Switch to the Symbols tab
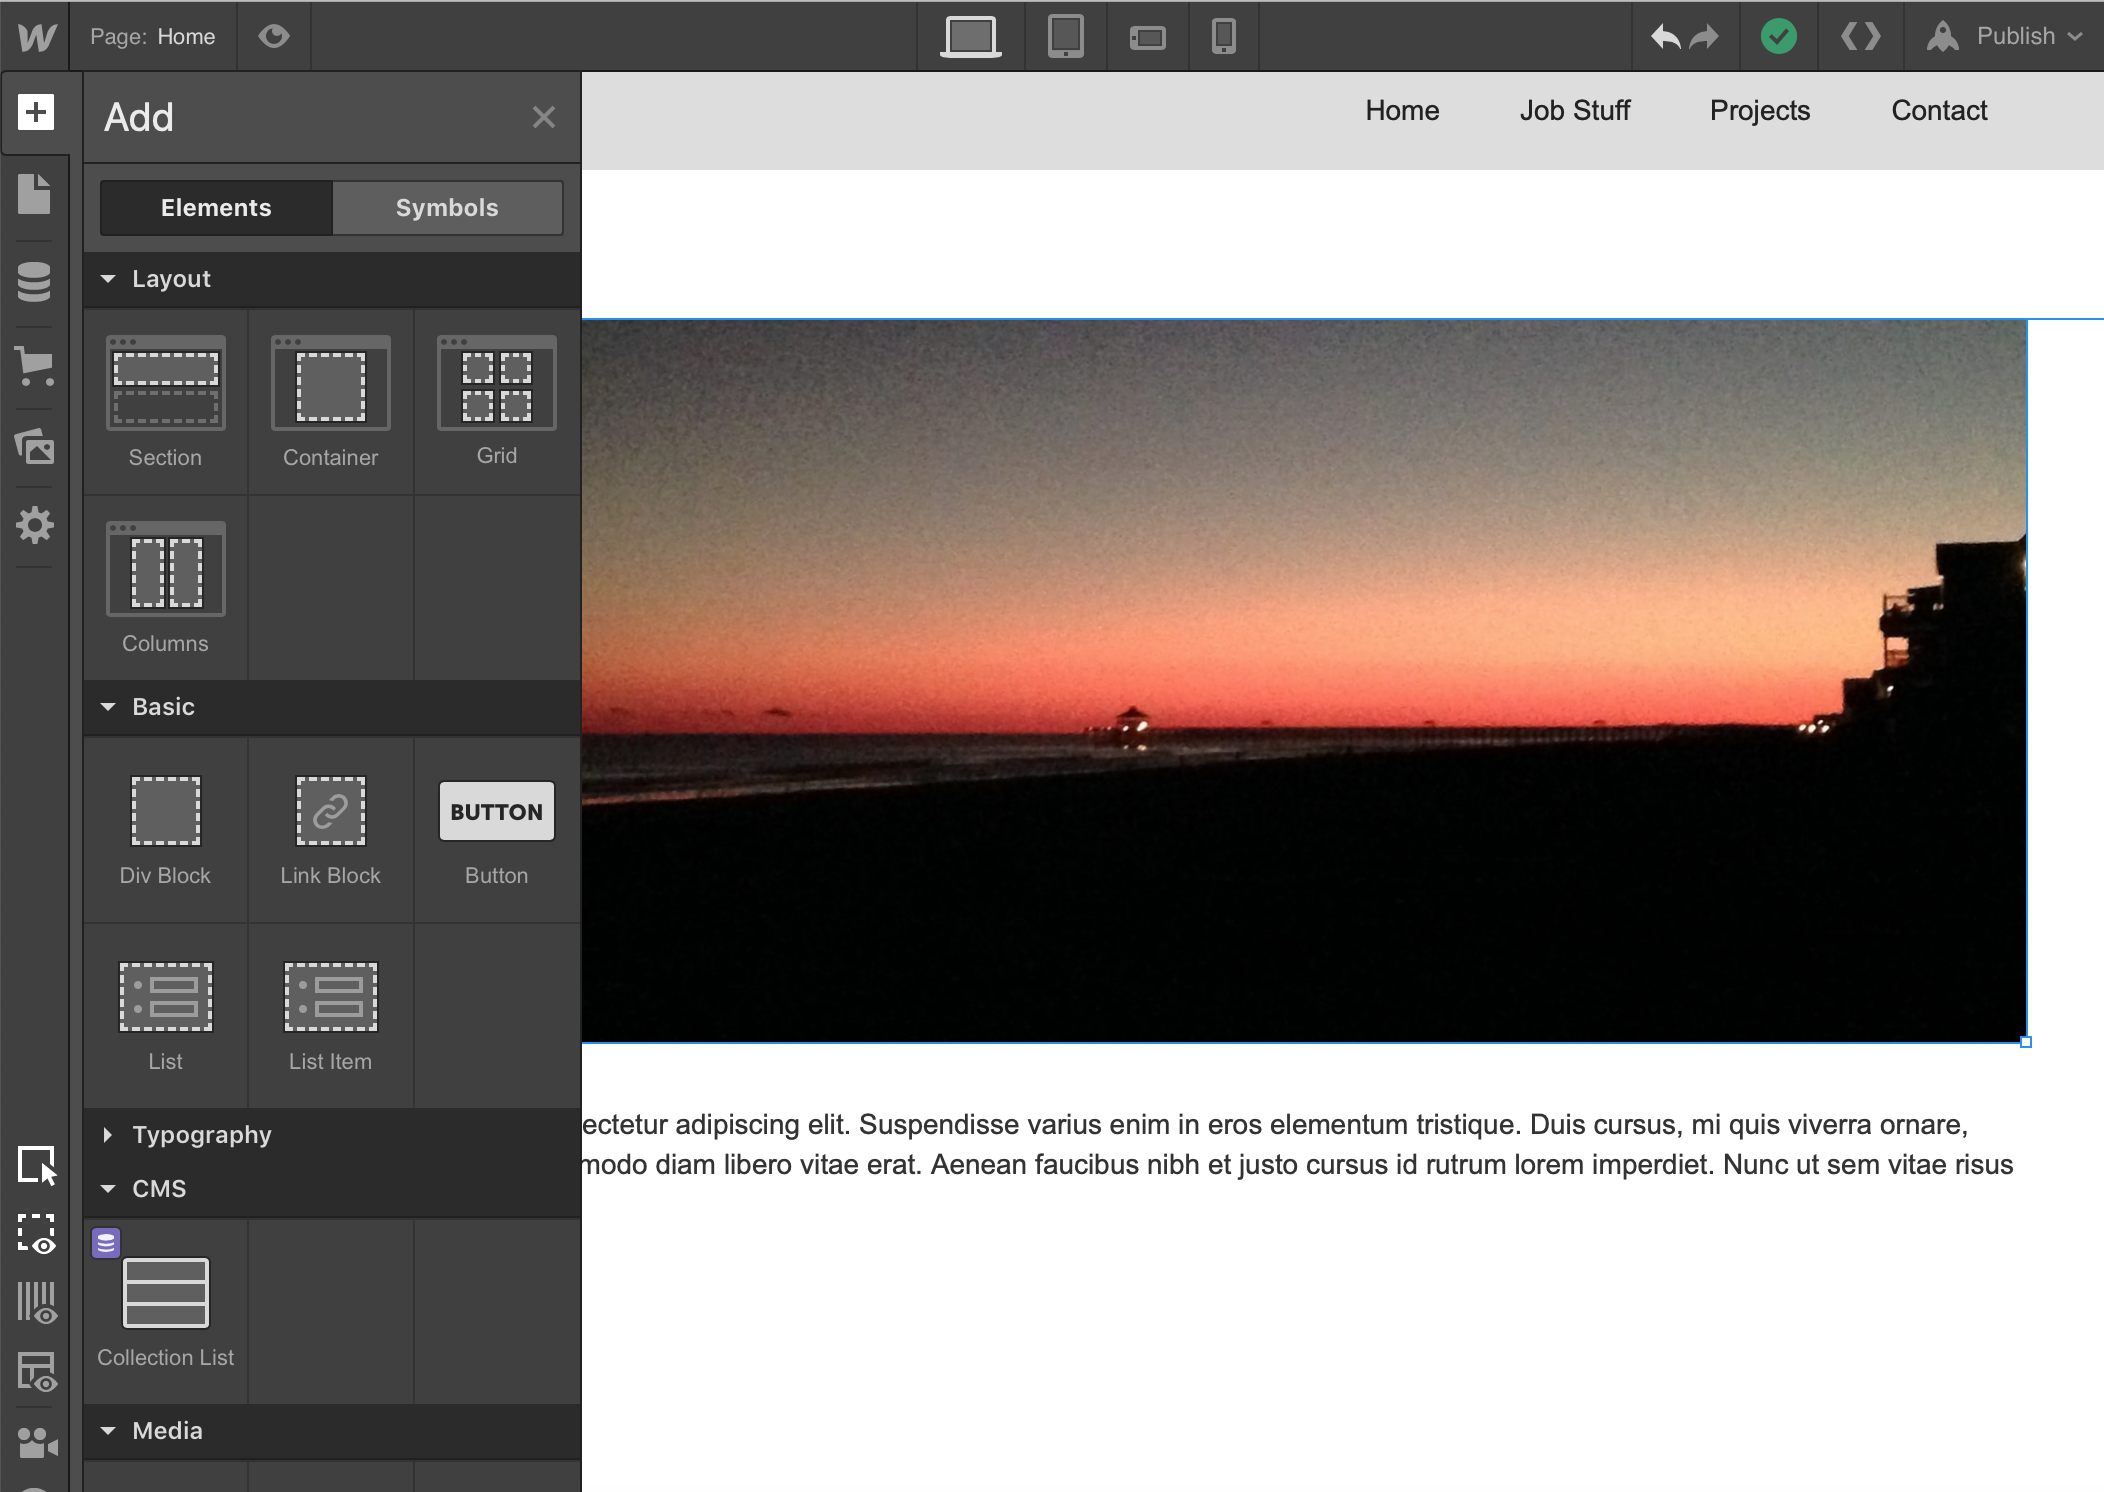Screen dimensions: 2104x1492 [447, 208]
